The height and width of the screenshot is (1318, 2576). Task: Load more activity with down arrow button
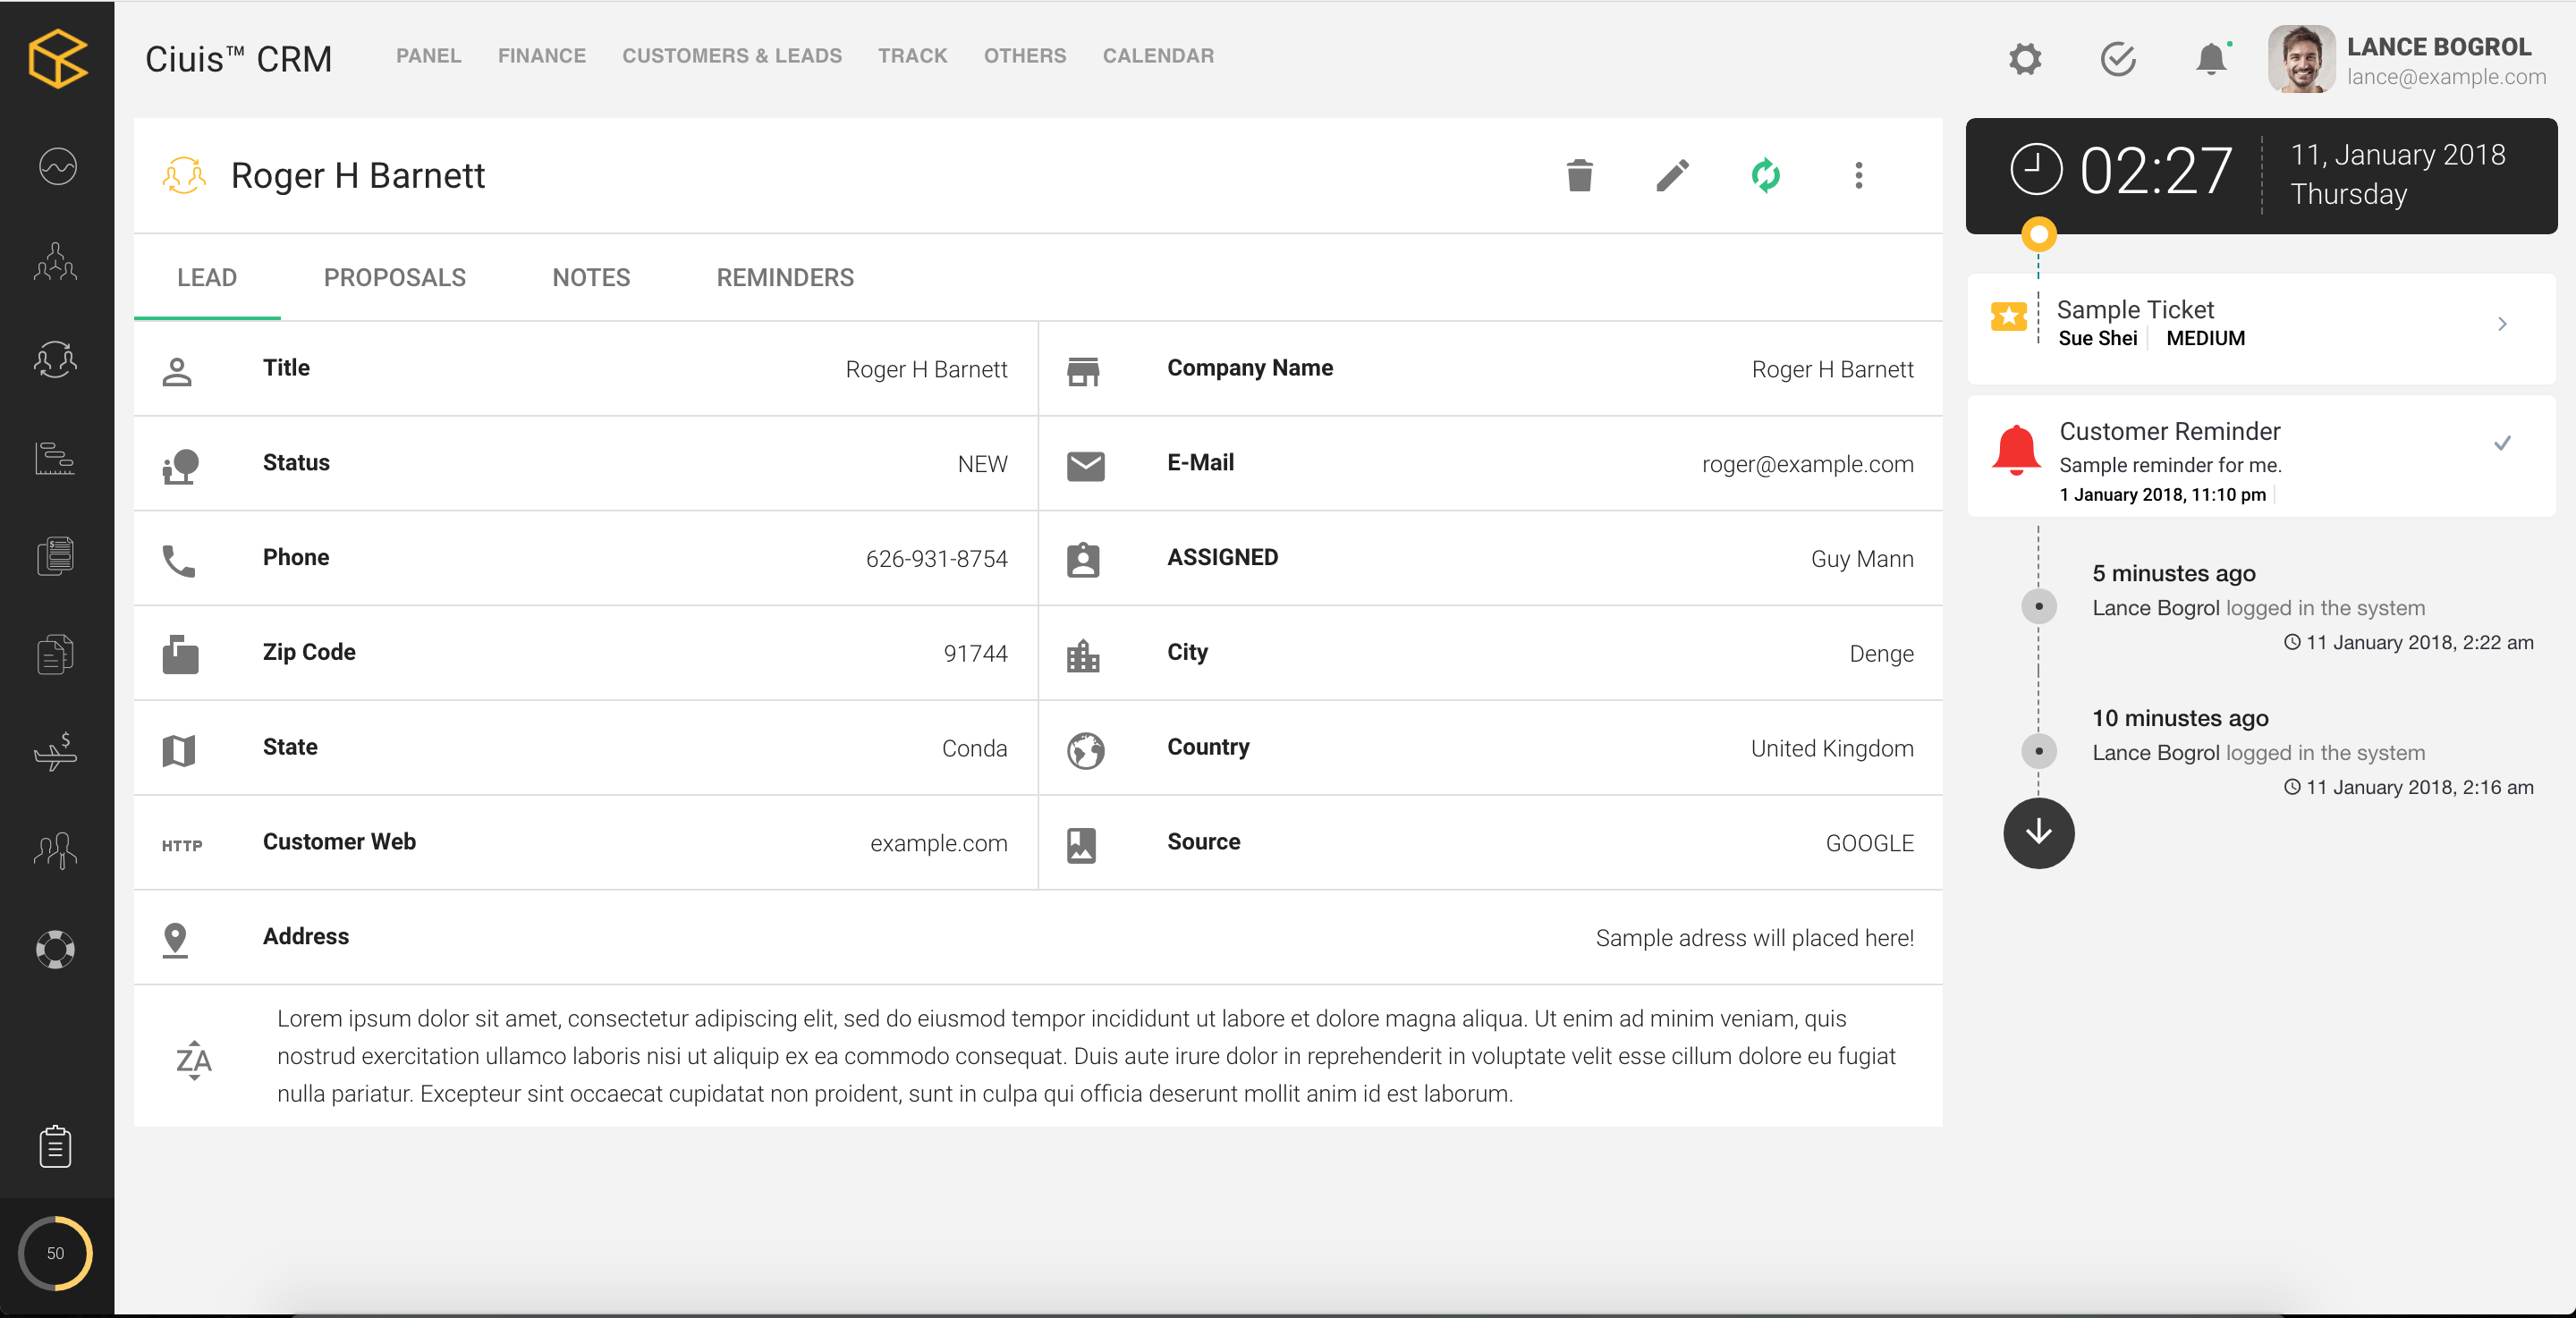(2038, 832)
